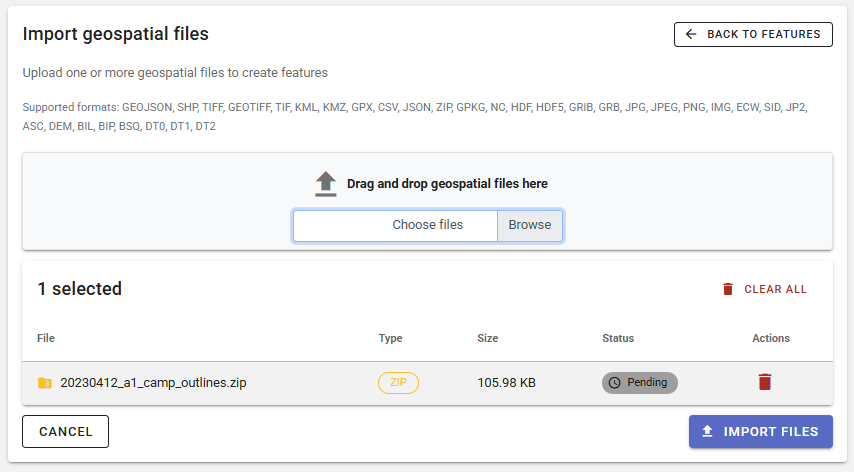Click the ZIP type chip

398,383
